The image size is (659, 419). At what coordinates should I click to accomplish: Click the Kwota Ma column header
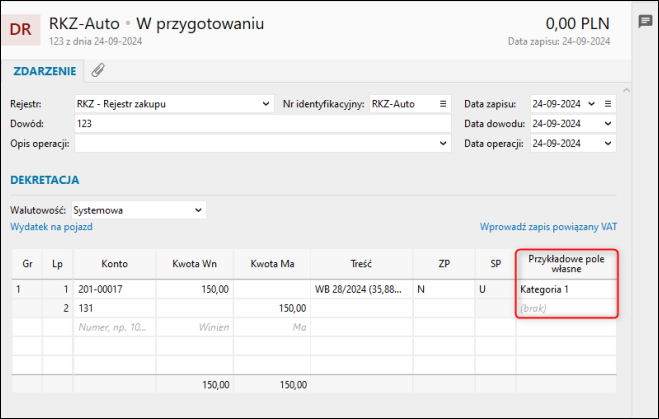click(x=272, y=264)
